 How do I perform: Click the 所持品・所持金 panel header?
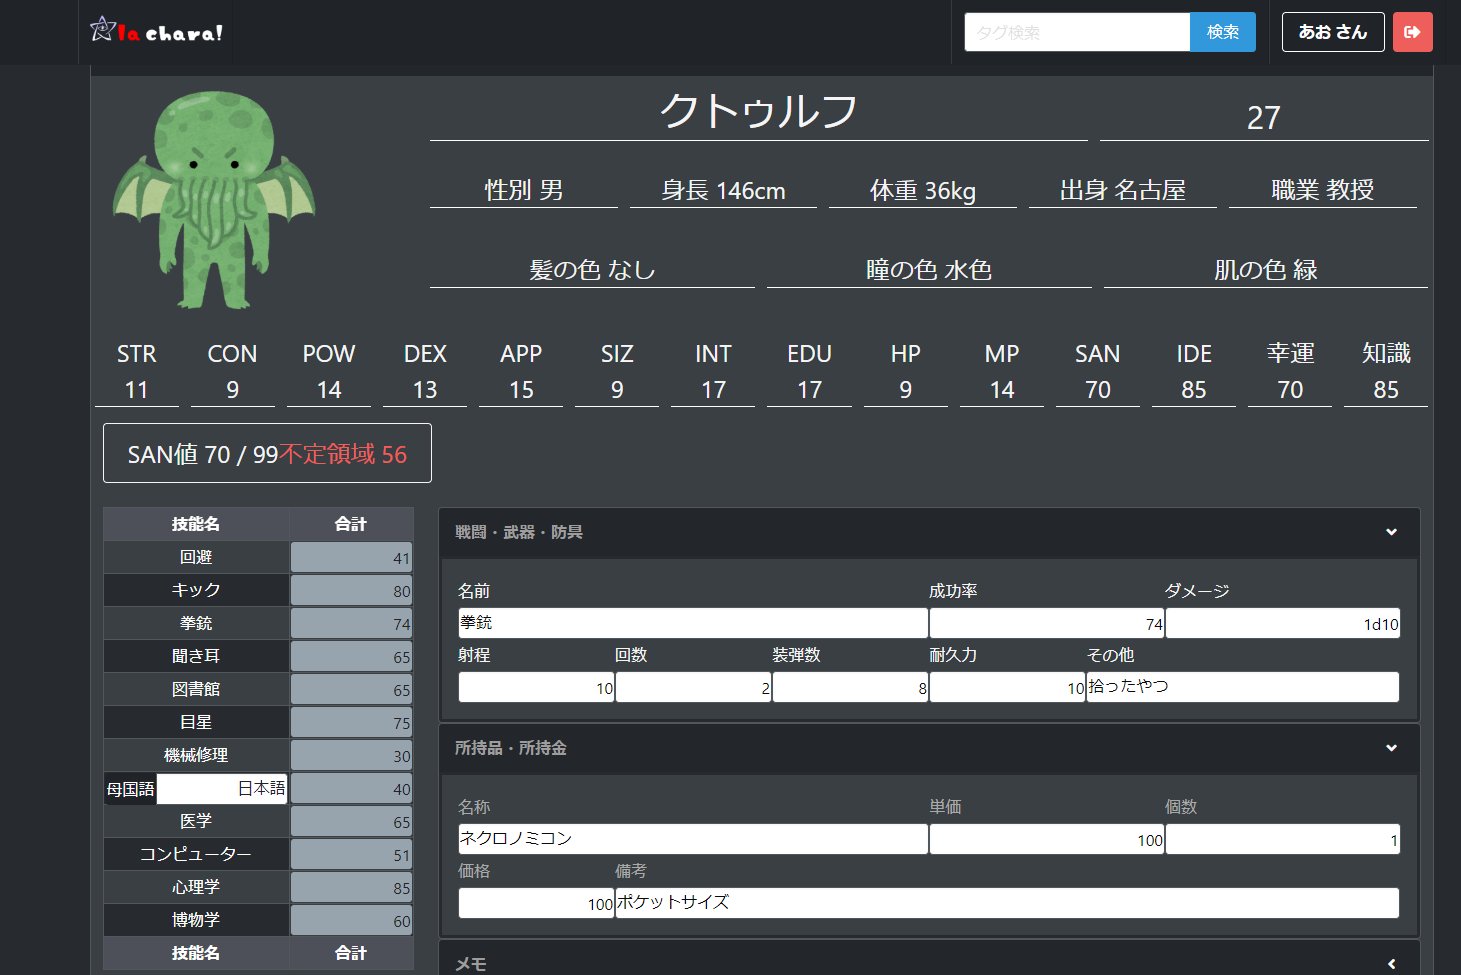pos(929,749)
